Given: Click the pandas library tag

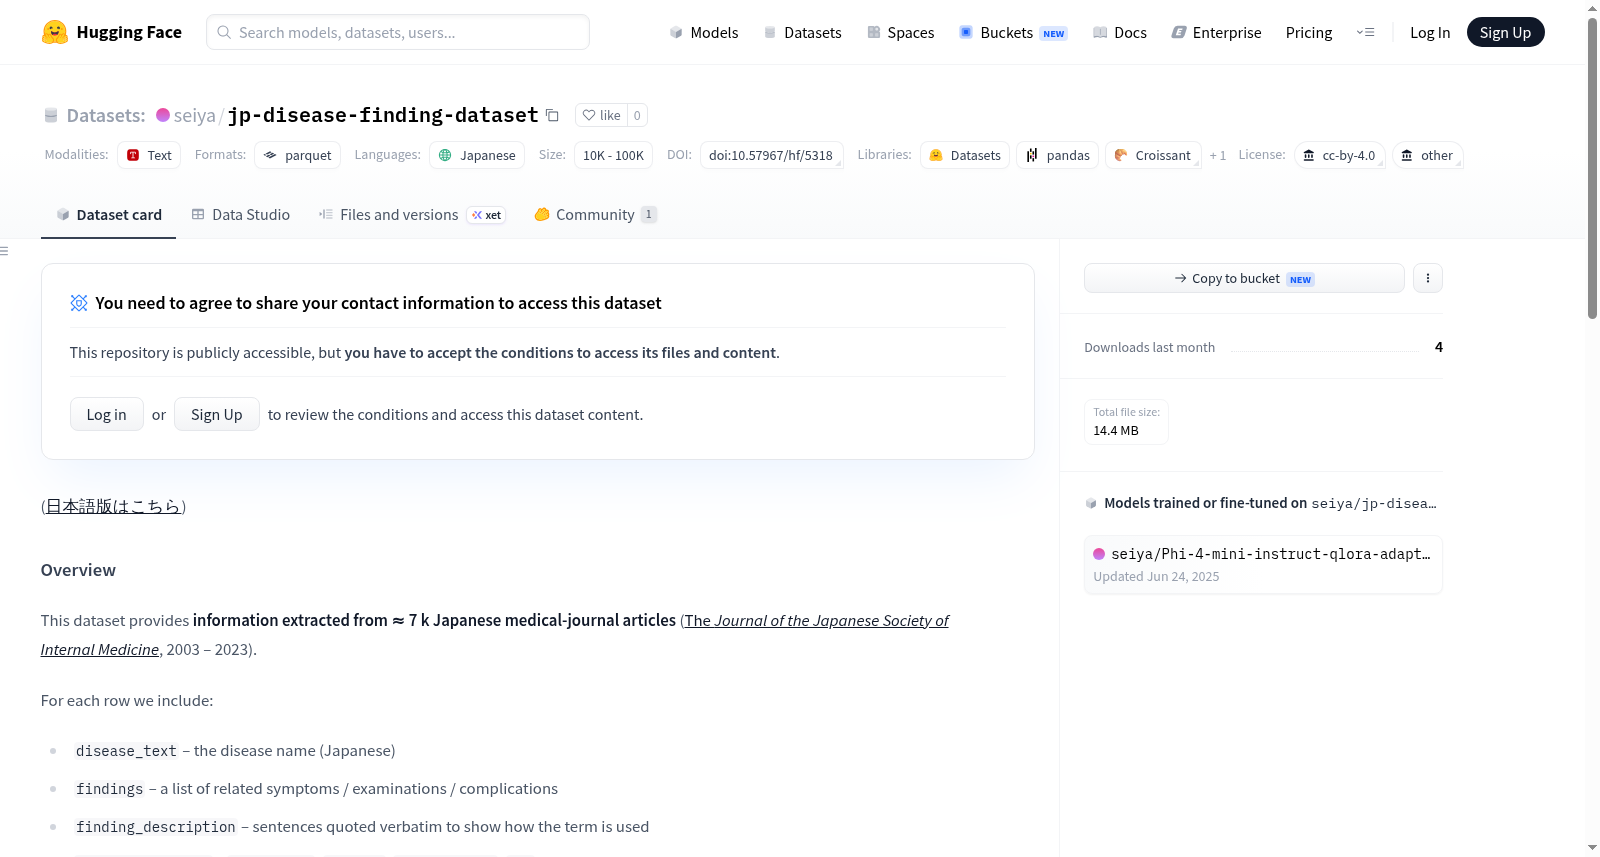Looking at the screenshot, I should pos(1058,155).
